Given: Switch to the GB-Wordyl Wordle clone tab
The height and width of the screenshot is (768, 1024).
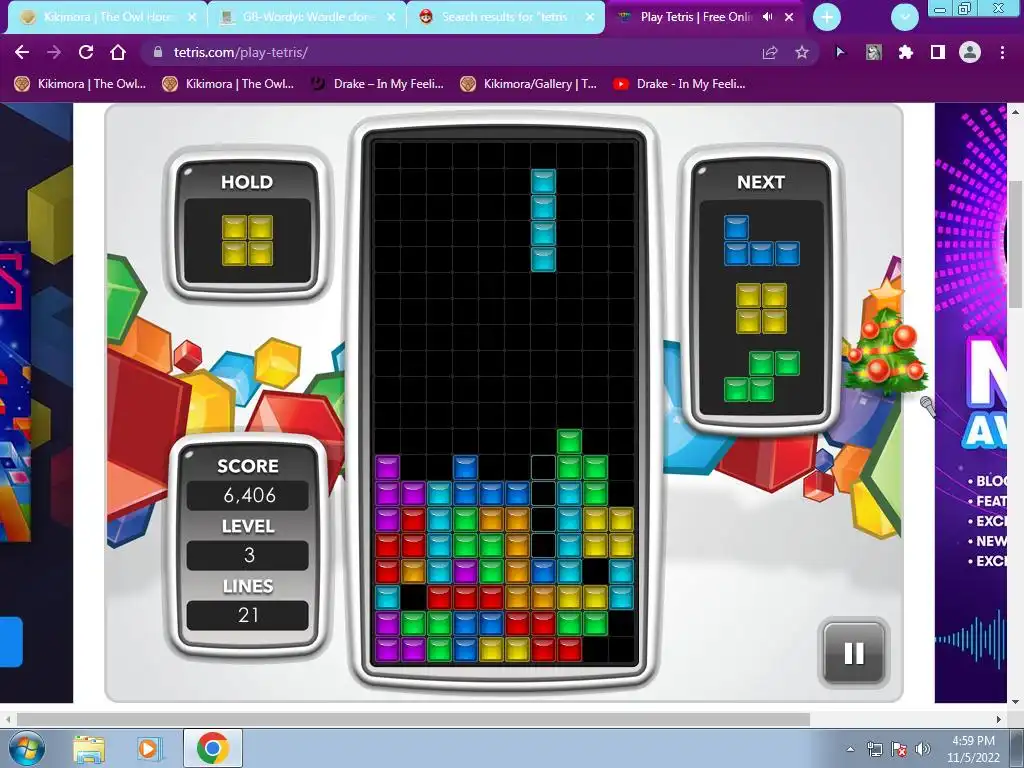Looking at the screenshot, I should tap(308, 17).
